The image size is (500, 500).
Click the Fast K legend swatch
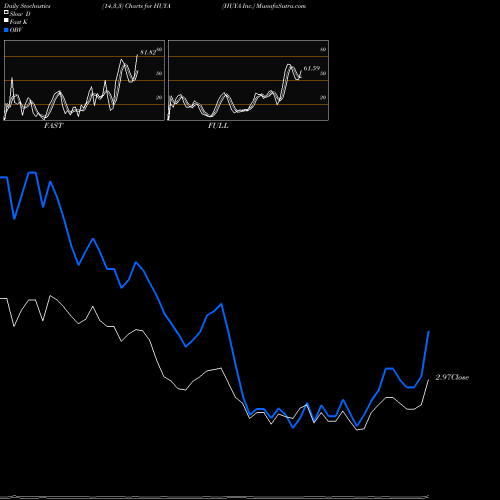pos(6,21)
